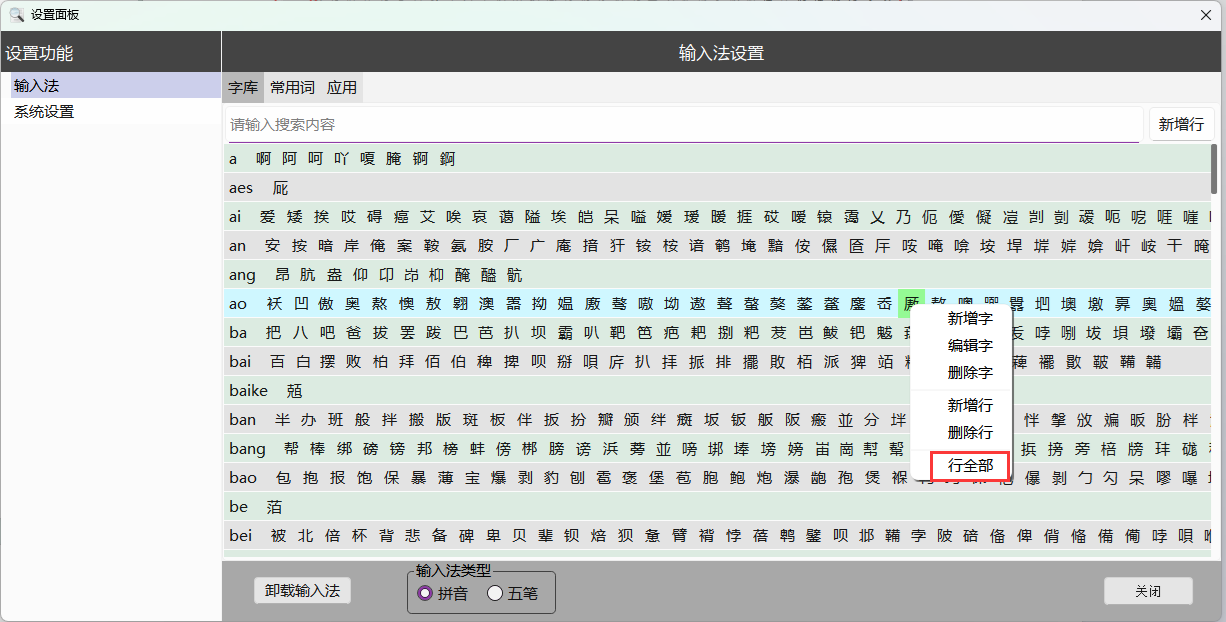Click the 'aes' pinyin row label
The height and width of the screenshot is (622, 1226).
pos(241,188)
